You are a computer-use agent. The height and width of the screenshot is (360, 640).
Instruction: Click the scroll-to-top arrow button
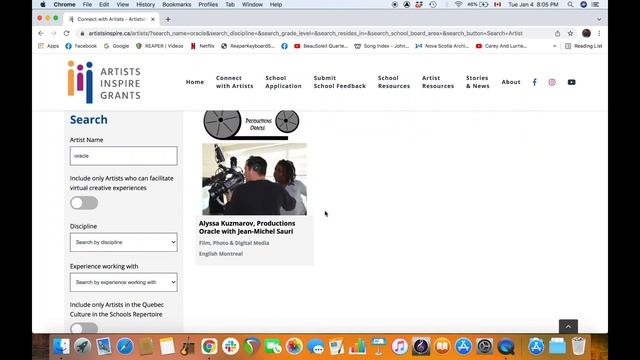(x=568, y=327)
